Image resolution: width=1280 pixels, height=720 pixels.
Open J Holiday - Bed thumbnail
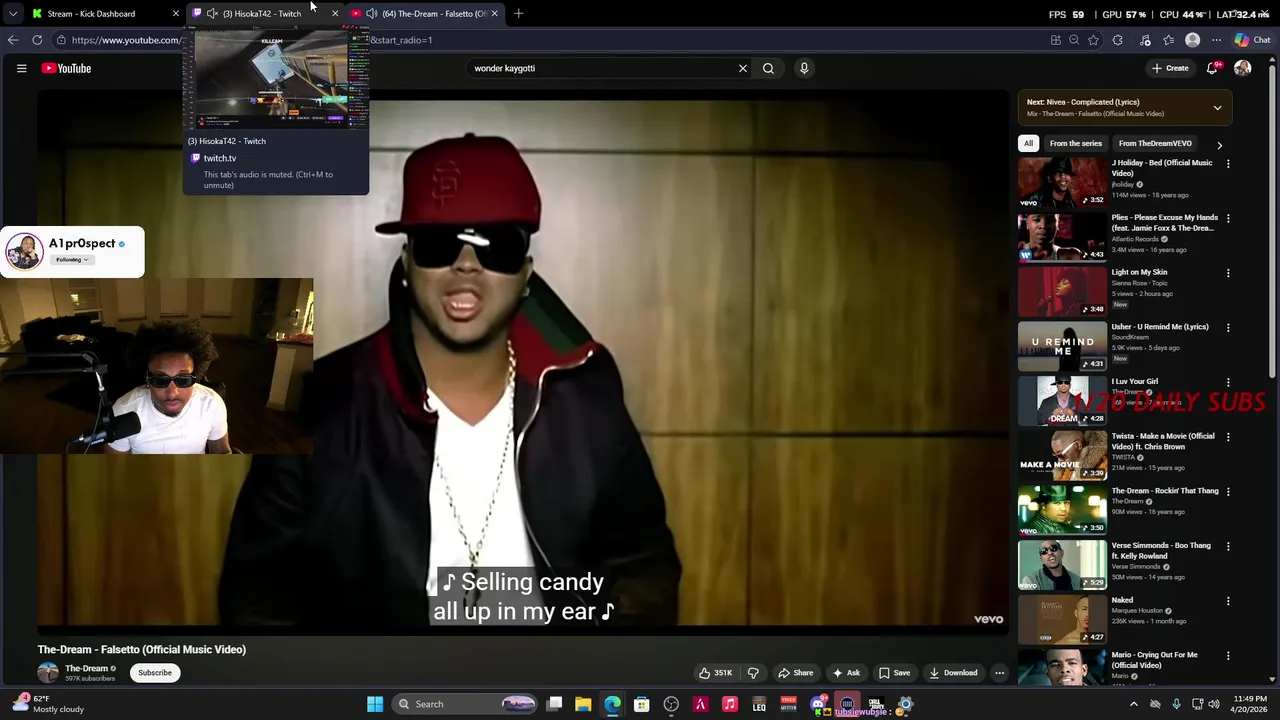(x=1062, y=182)
